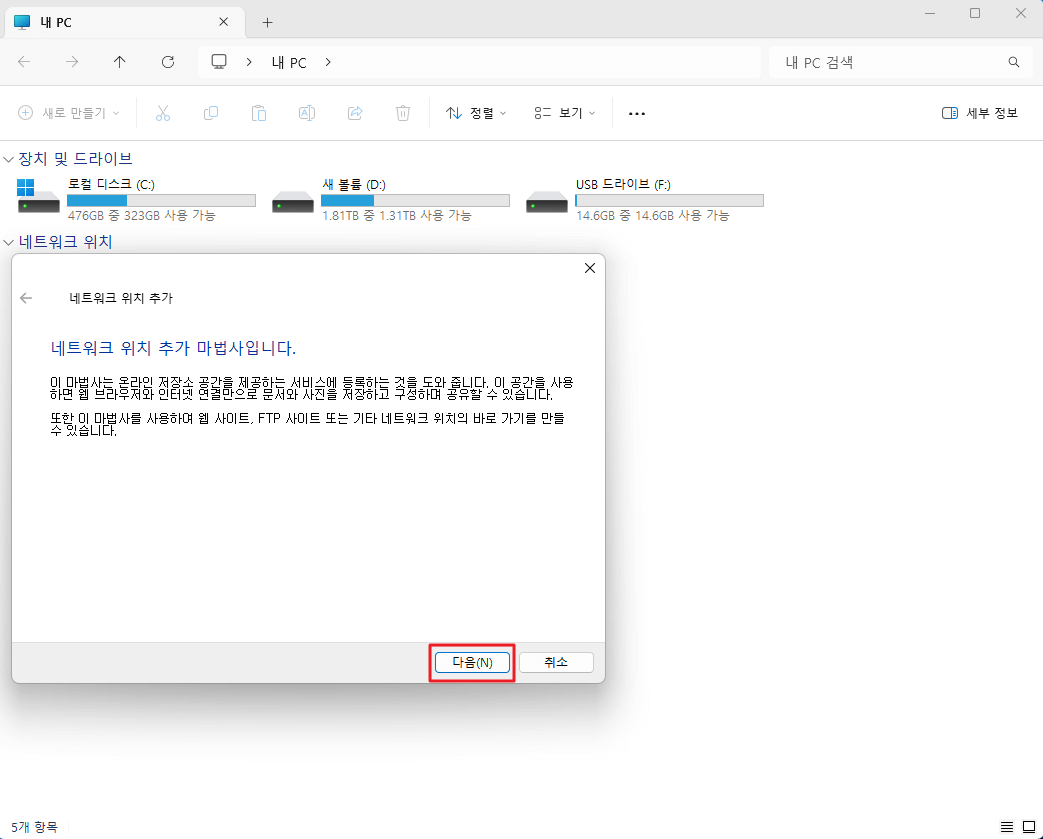Click the wizard back arrow
Image resolution: width=1043 pixels, height=839 pixels.
(26, 298)
